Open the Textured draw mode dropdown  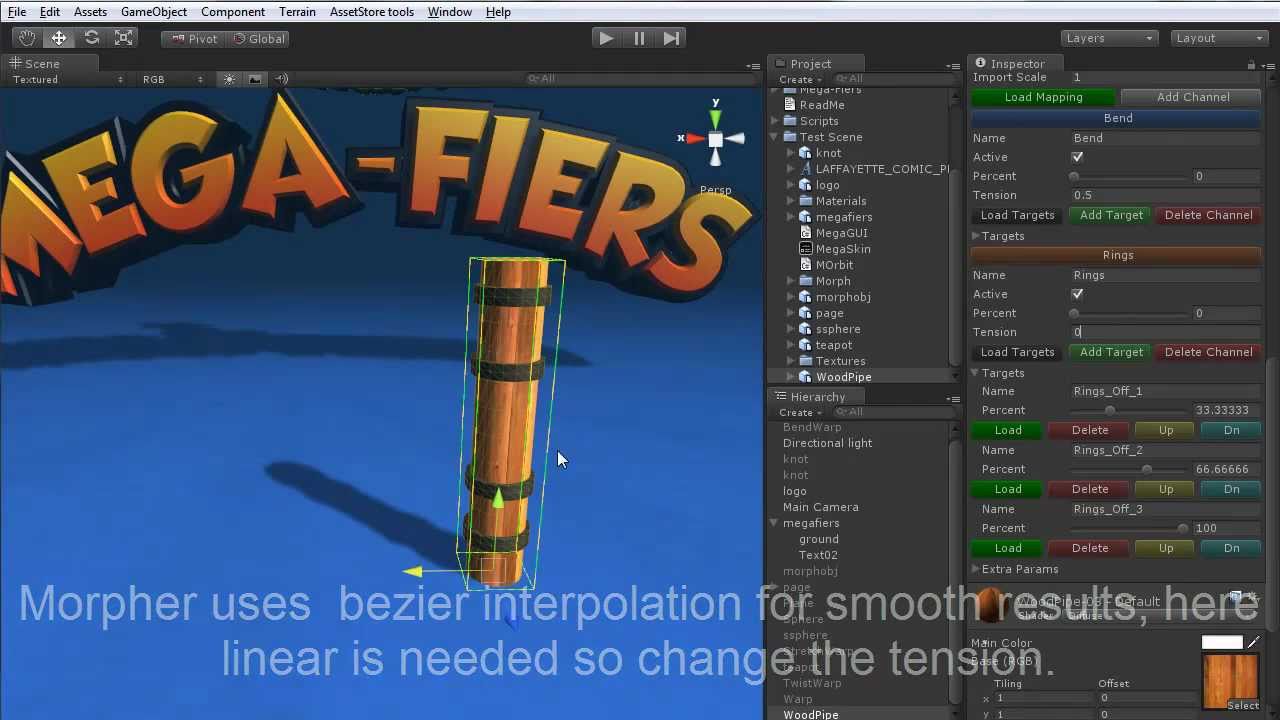point(60,79)
